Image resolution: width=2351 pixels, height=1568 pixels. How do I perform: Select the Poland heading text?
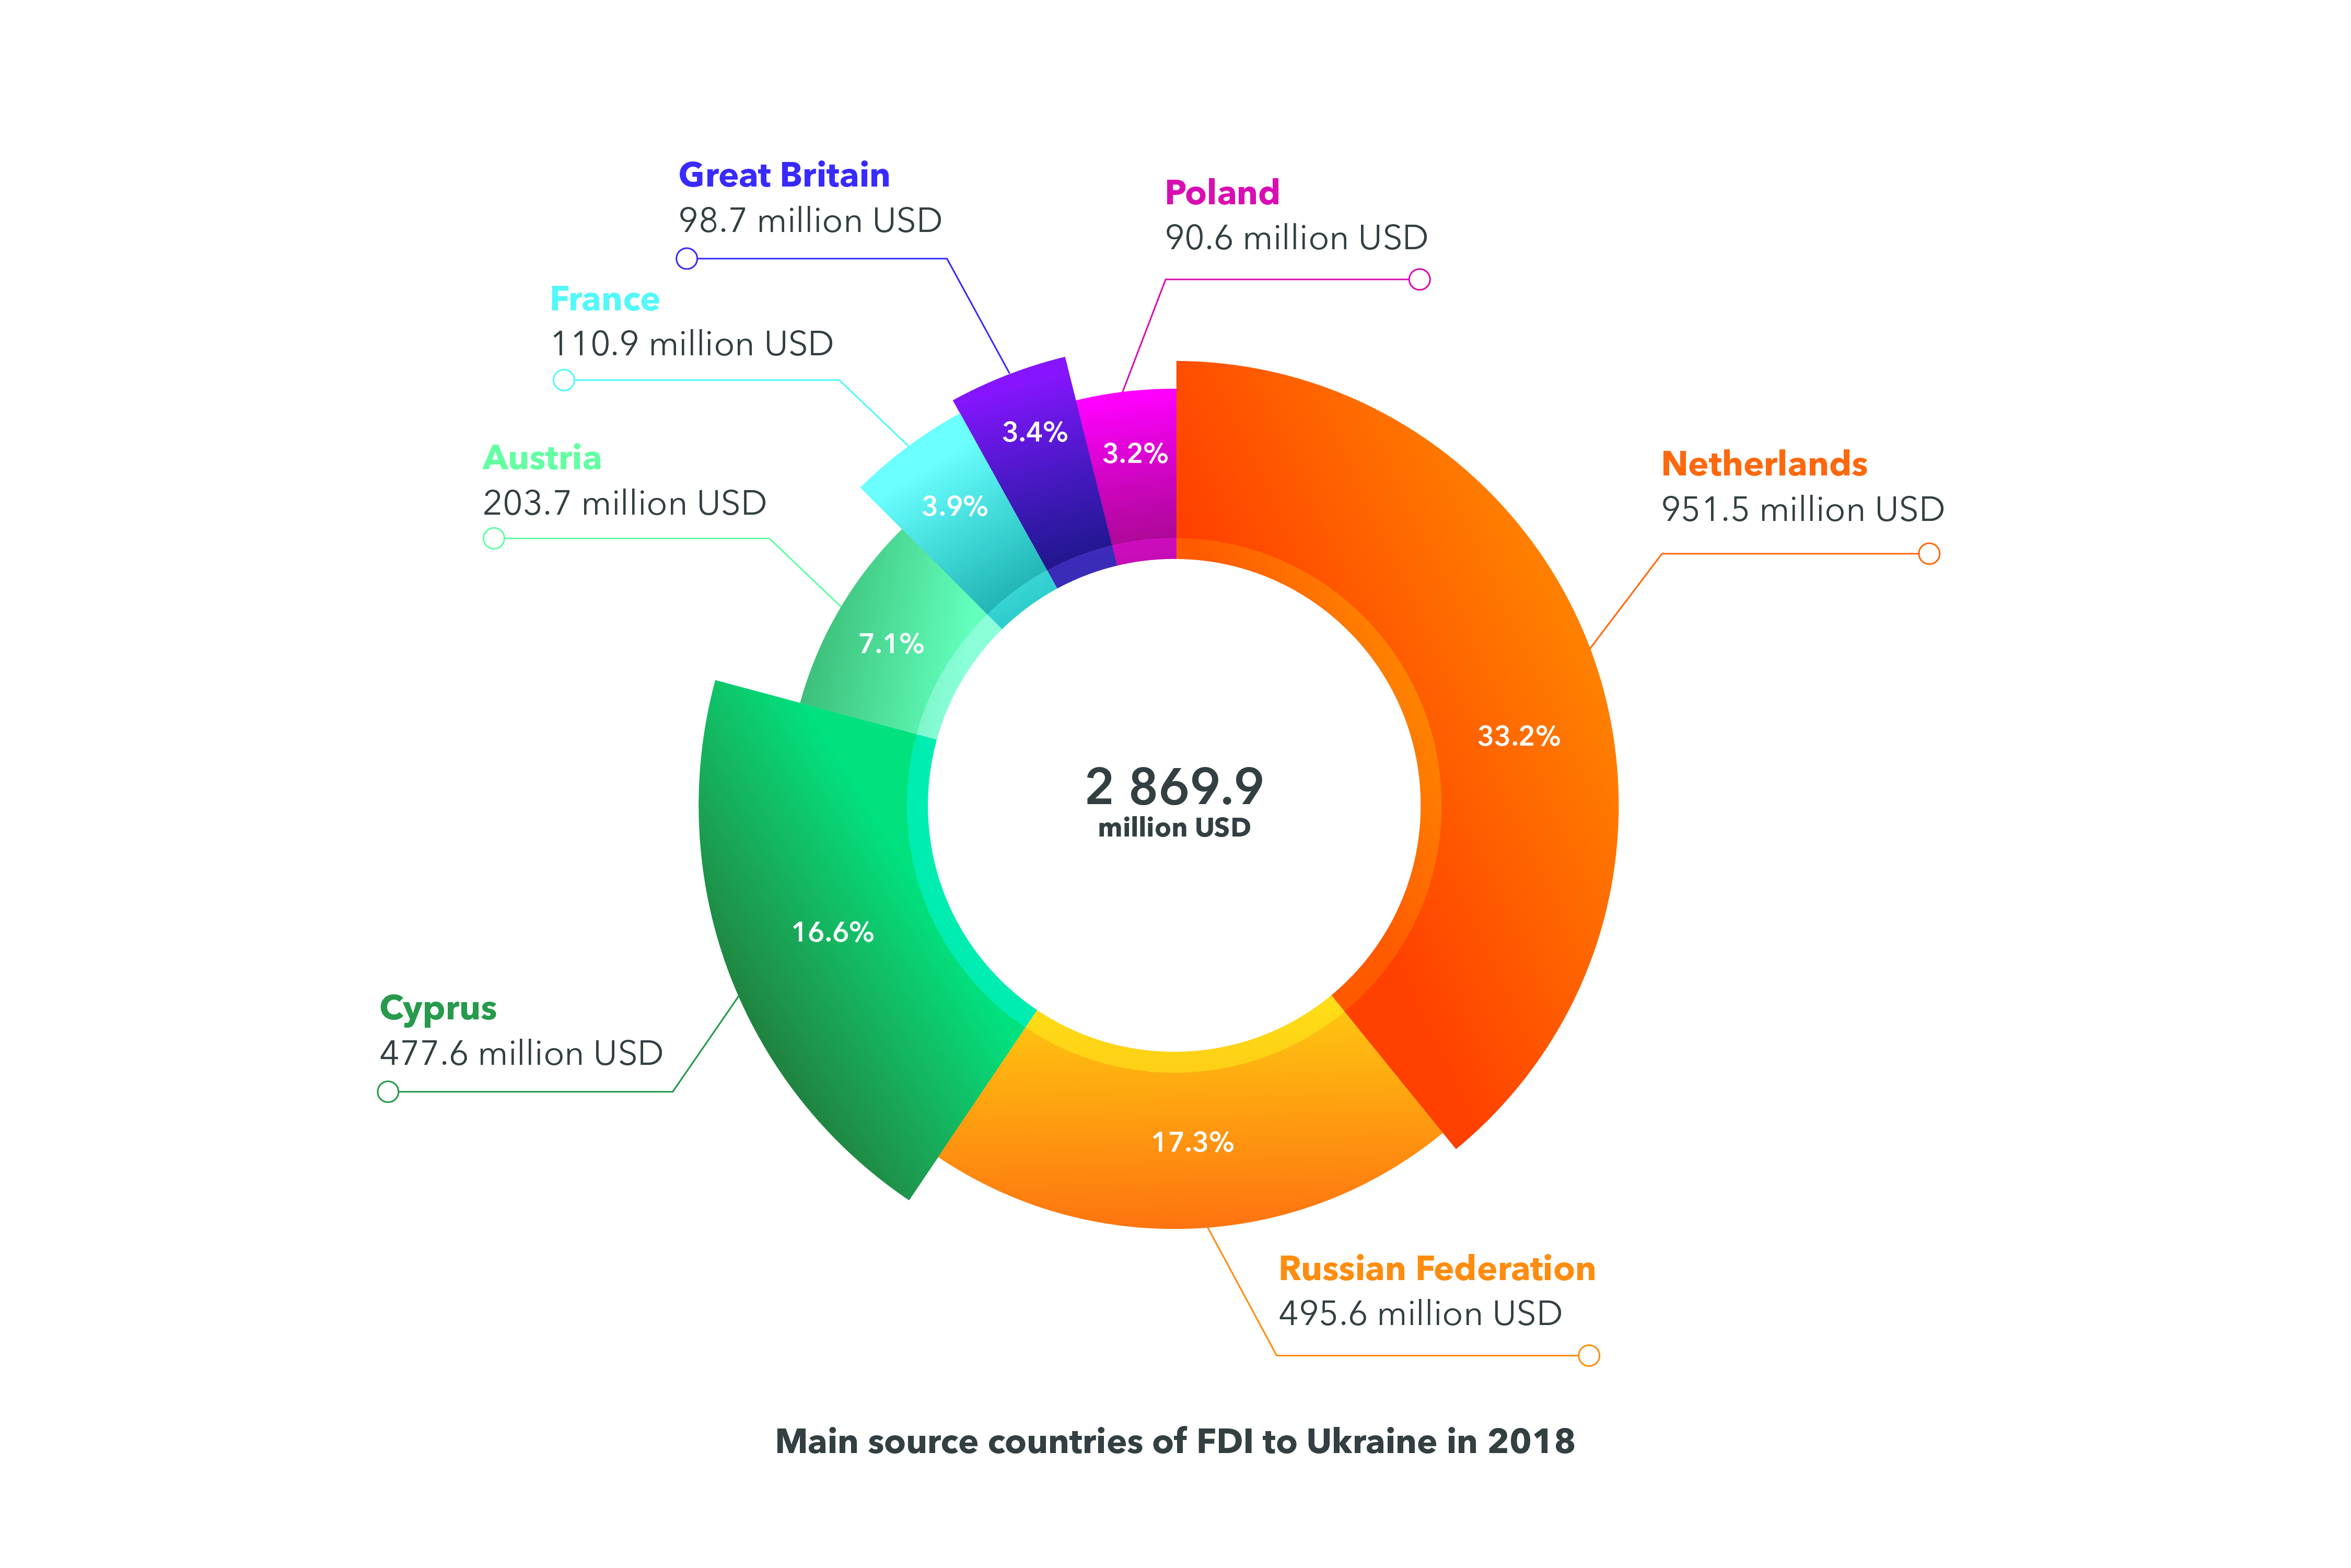pos(1222,192)
